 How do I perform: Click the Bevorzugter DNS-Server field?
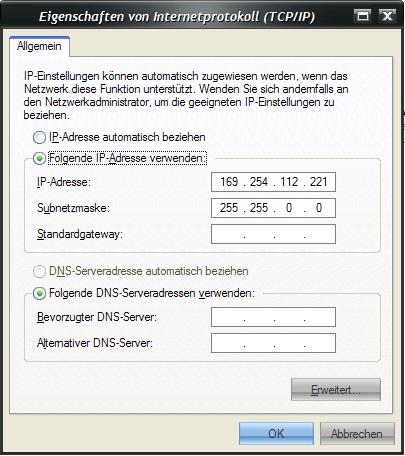[x=273, y=317]
